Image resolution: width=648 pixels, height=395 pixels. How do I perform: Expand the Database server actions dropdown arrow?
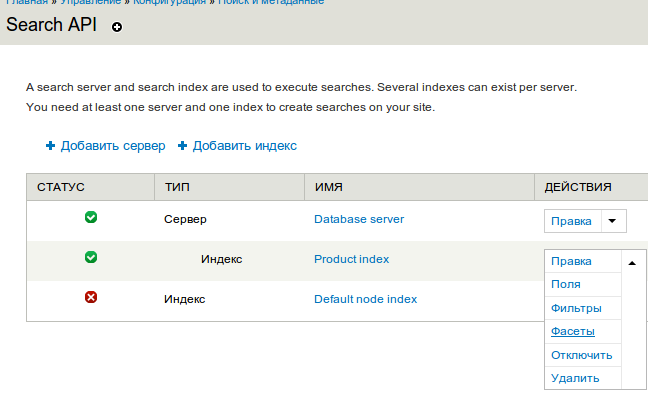(x=612, y=221)
